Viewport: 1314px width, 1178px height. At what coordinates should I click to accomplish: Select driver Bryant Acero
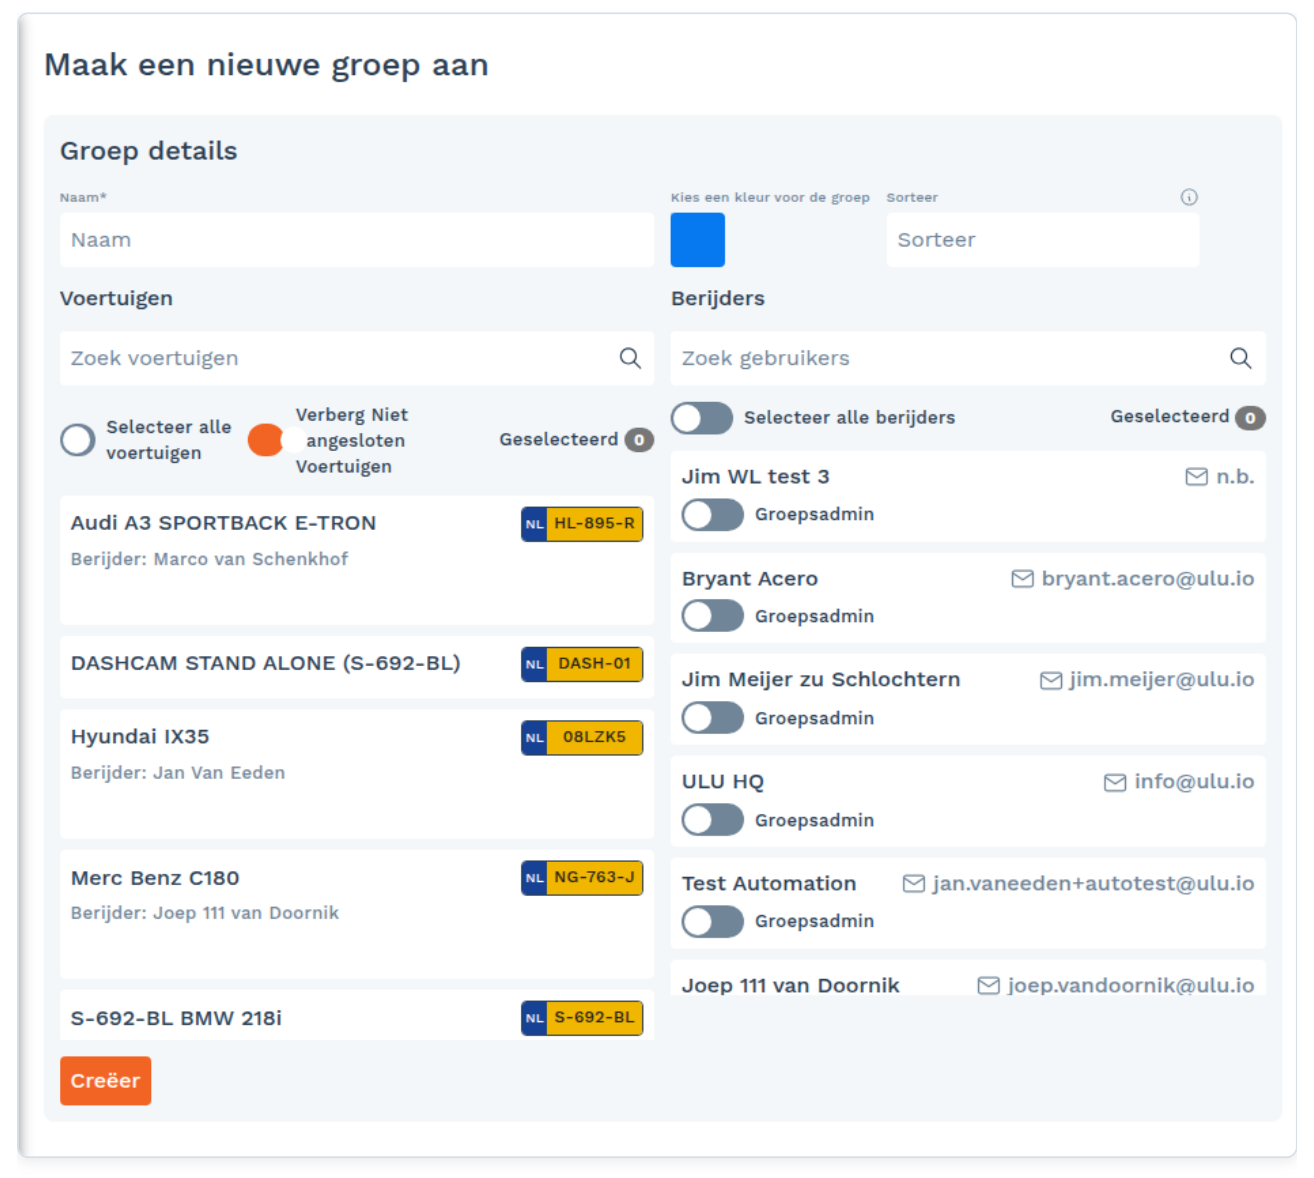click(x=968, y=598)
